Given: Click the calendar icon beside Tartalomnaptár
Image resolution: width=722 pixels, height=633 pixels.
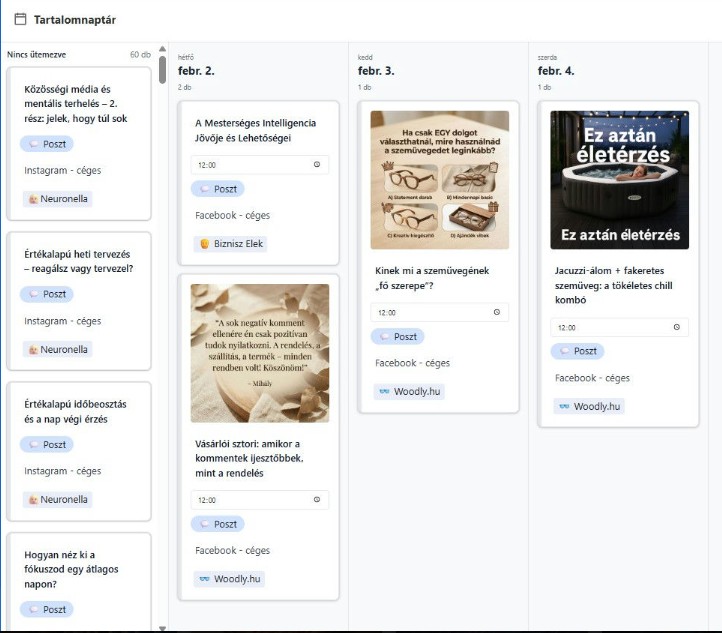Looking at the screenshot, I should pyautogui.click(x=20, y=19).
